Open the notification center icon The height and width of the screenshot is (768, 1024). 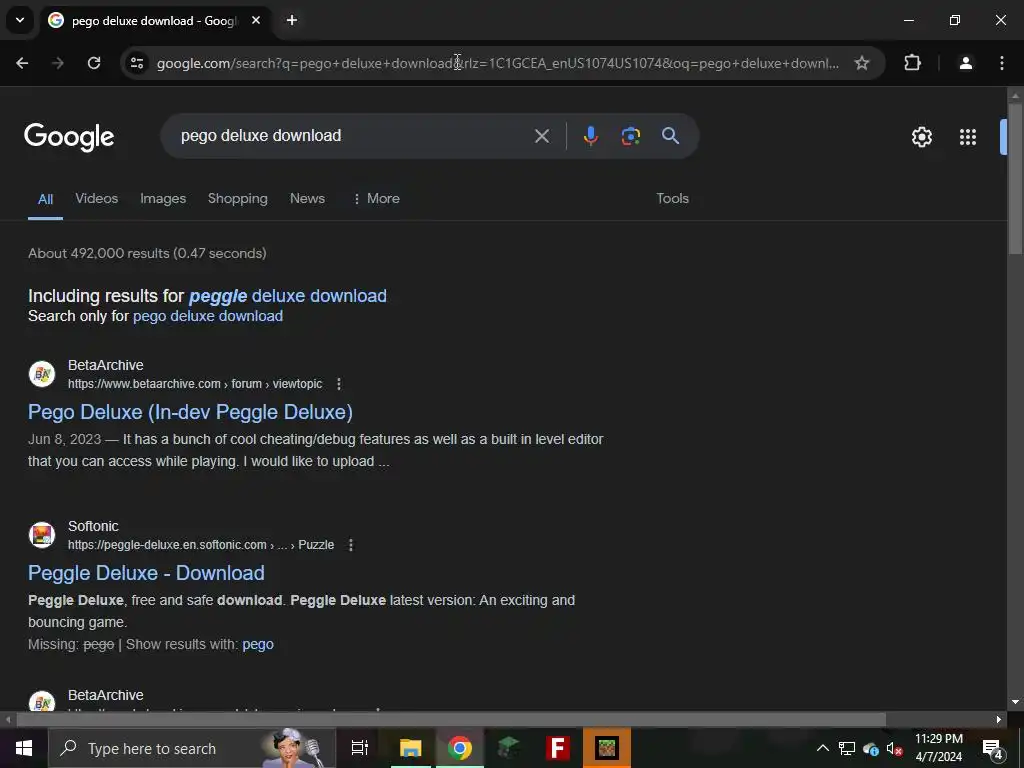coord(993,749)
